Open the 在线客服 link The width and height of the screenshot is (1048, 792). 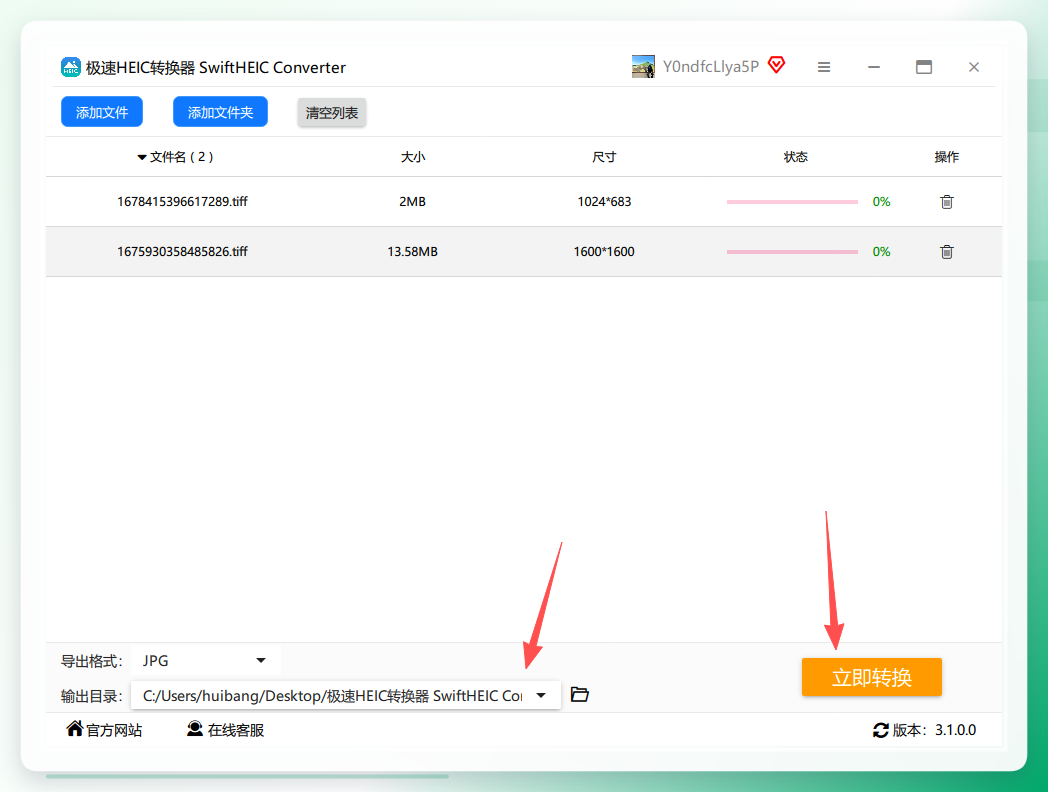click(226, 730)
